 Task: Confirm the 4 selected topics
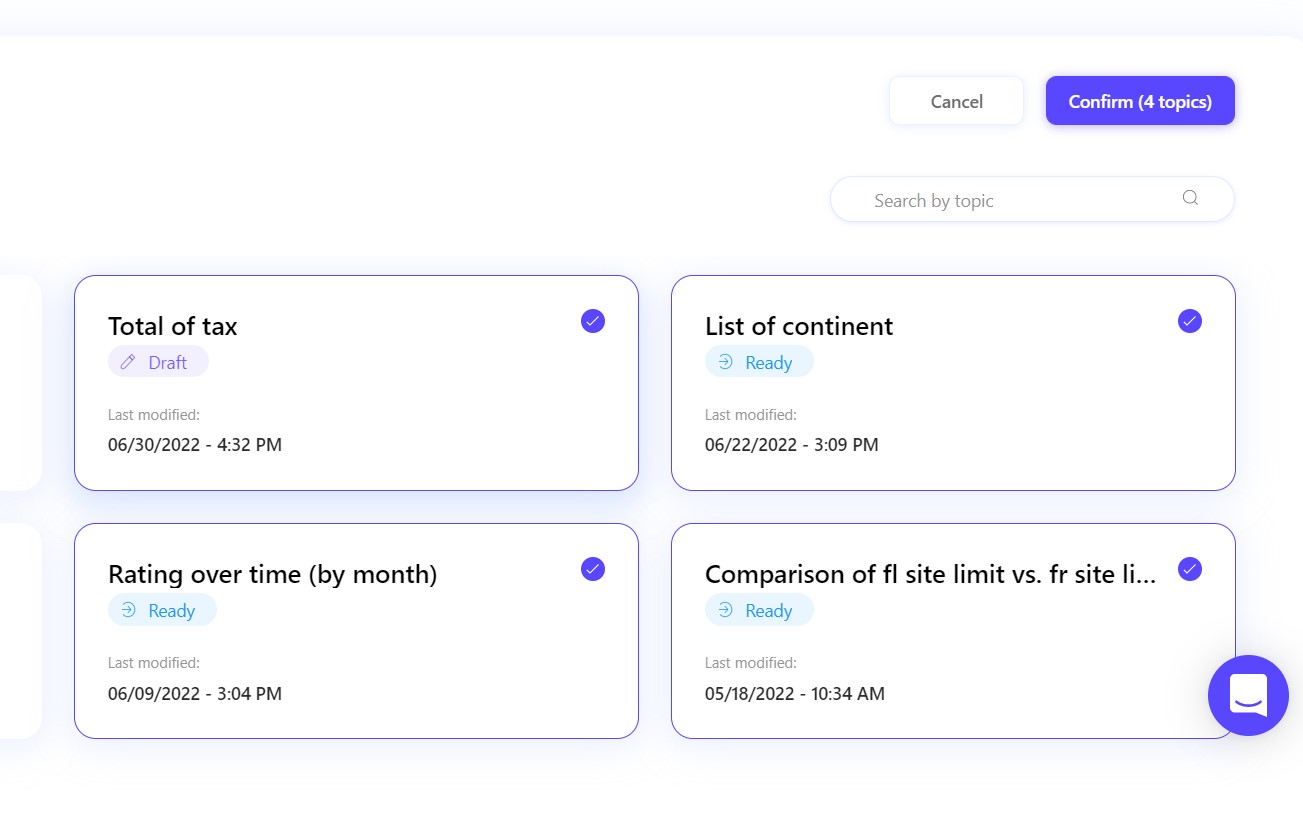pyautogui.click(x=1140, y=101)
